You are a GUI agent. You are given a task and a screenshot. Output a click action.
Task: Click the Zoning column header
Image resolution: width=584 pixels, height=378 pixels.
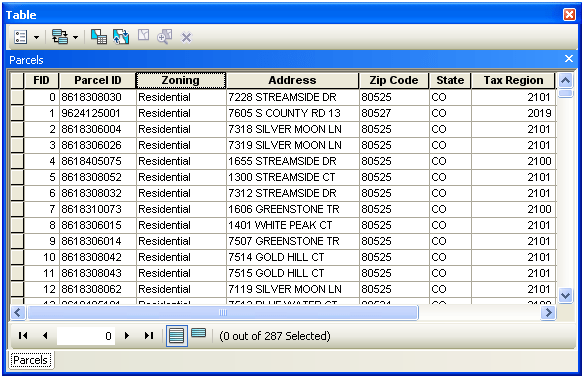tap(181, 80)
